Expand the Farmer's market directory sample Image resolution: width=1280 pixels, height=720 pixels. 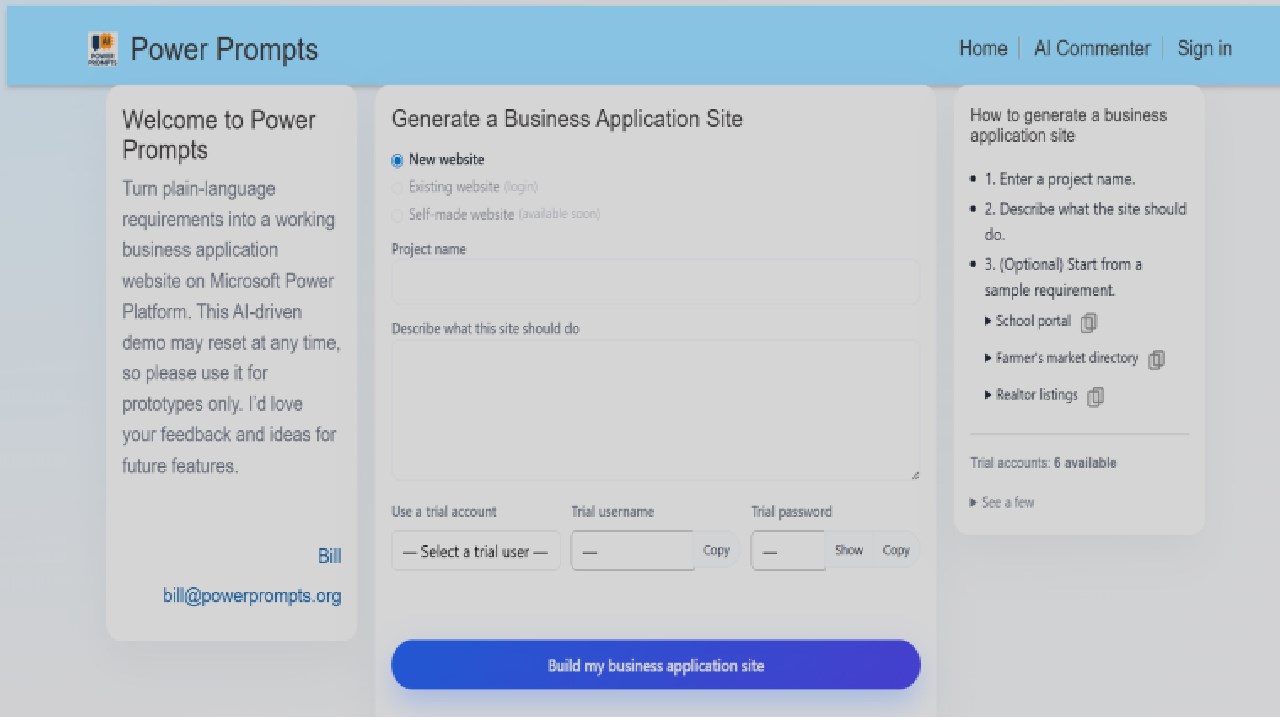(1061, 358)
